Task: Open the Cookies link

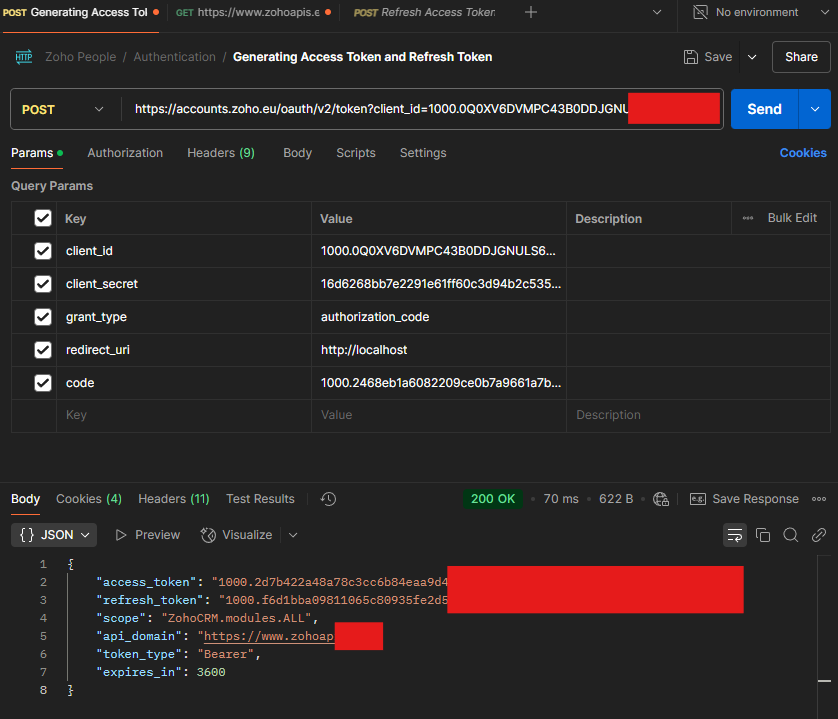Action: [x=803, y=153]
